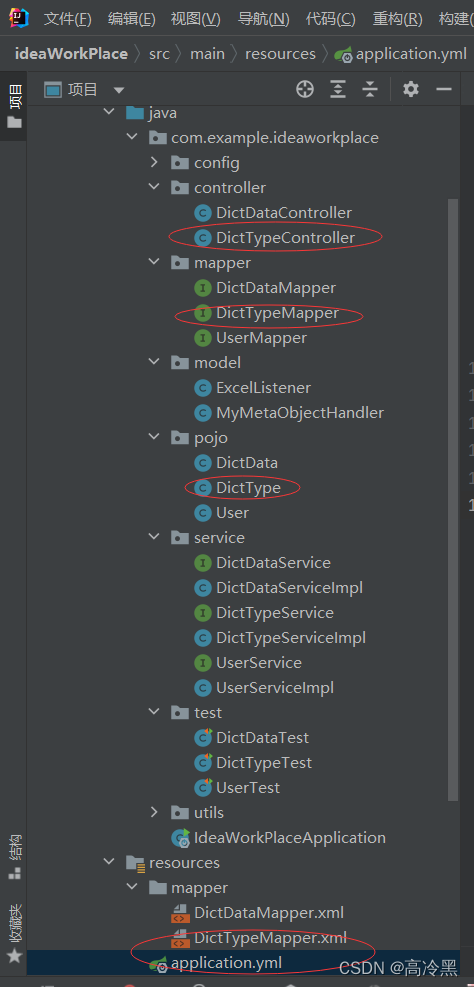Collapse the test package
Viewport: 474px width, 987px height.
154,713
